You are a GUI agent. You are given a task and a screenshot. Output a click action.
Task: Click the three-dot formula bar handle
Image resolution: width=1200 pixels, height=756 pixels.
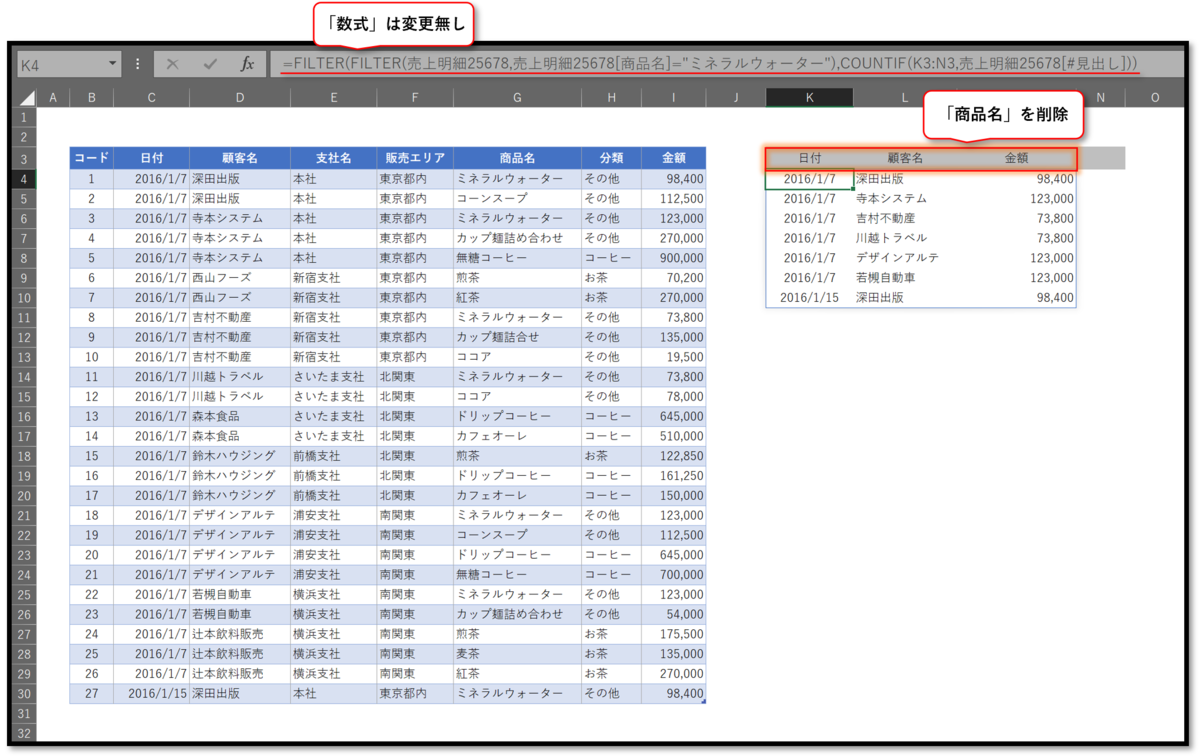pos(138,64)
